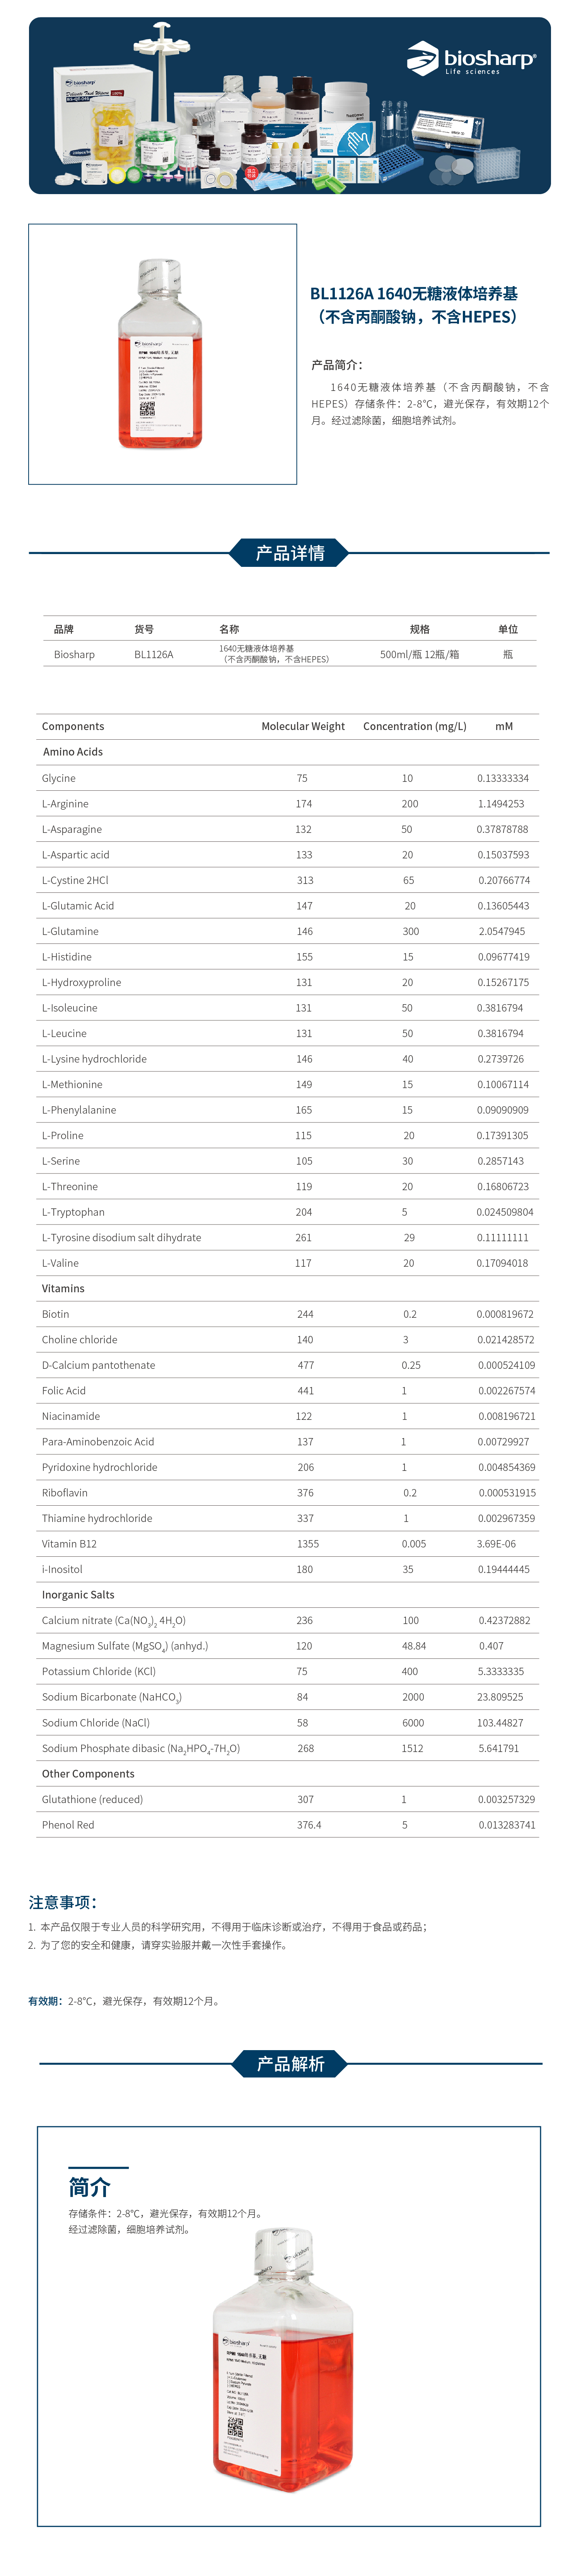Click the BL1126A catalog number cell
580x2576 pixels.
click(154, 654)
